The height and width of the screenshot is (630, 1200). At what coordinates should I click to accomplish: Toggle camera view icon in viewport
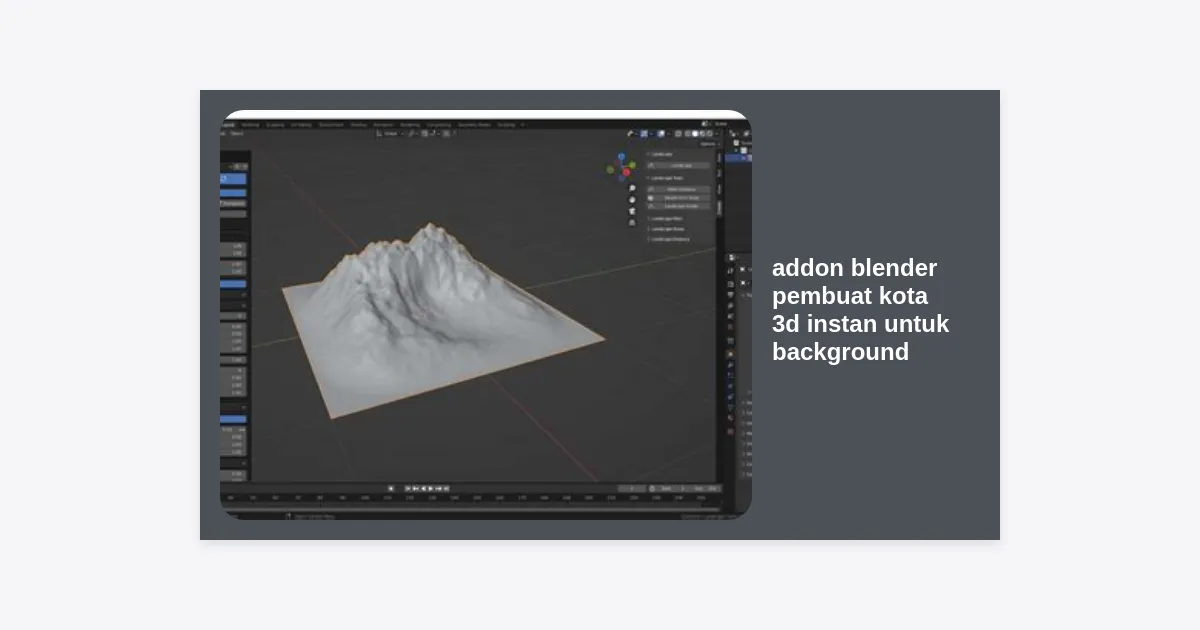tap(632, 211)
